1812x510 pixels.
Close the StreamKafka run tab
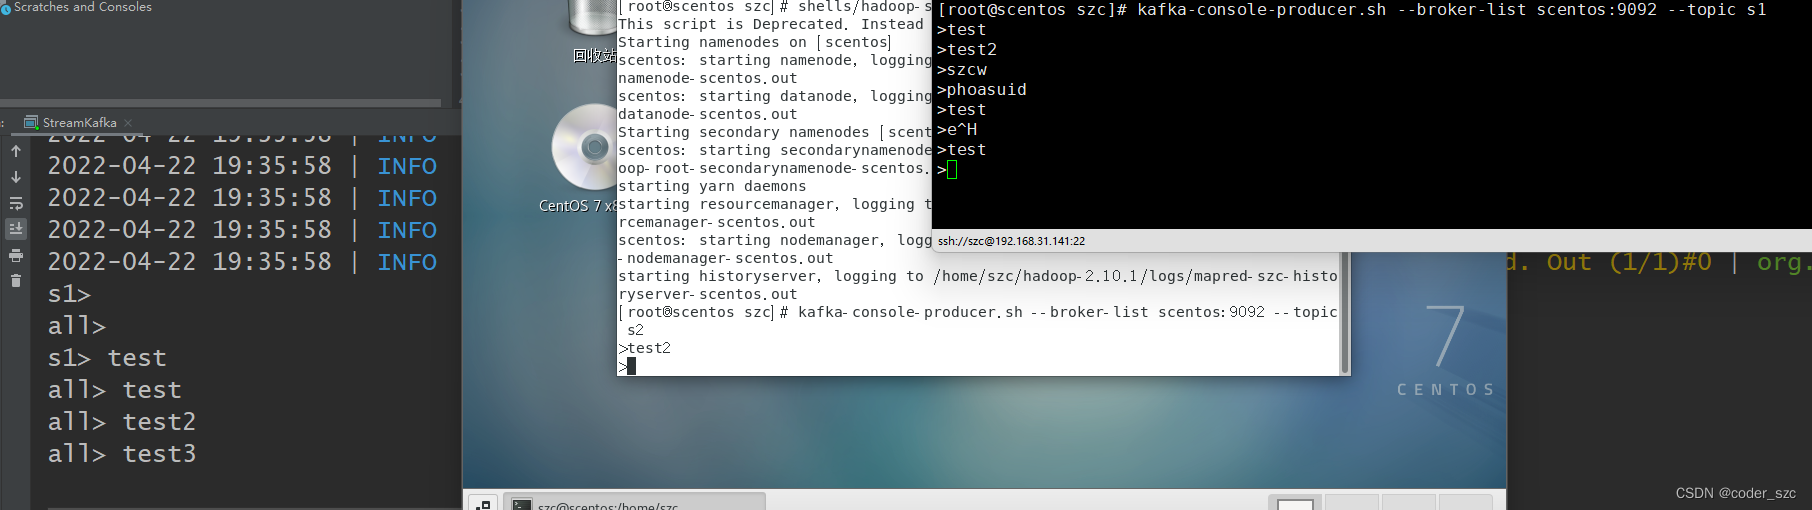coord(128,123)
